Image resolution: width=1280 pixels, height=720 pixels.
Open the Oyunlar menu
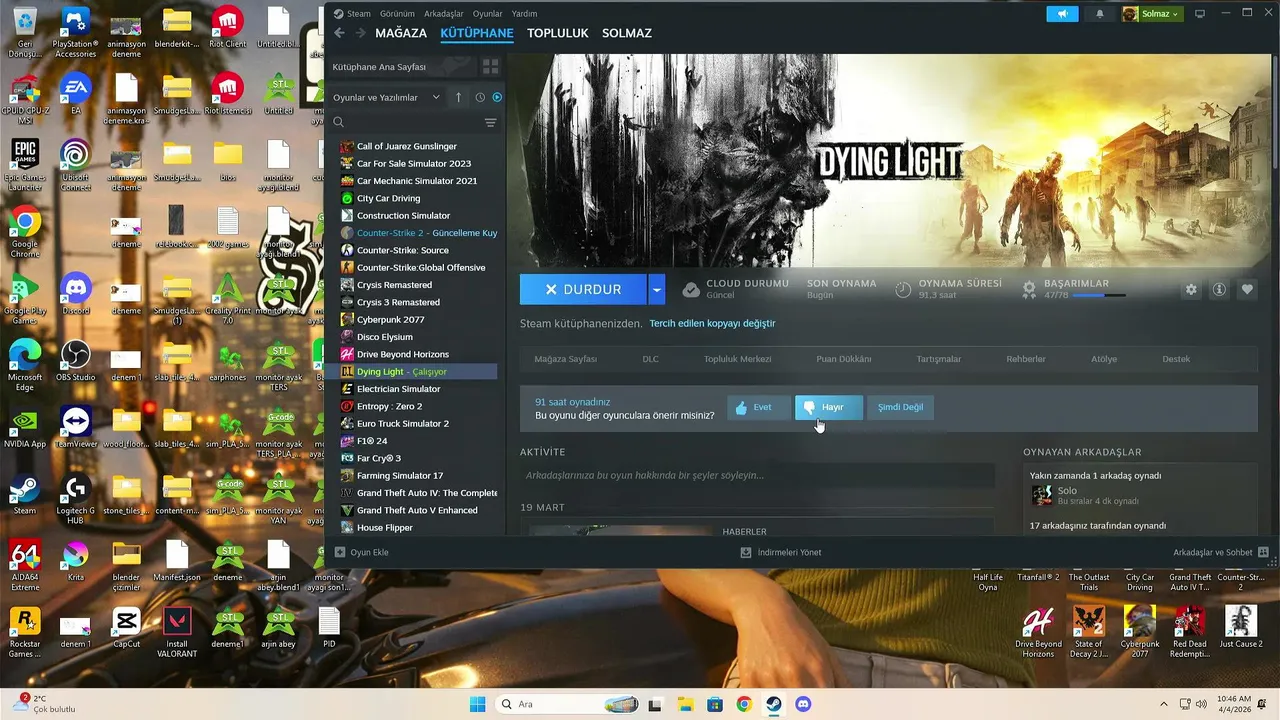click(487, 14)
